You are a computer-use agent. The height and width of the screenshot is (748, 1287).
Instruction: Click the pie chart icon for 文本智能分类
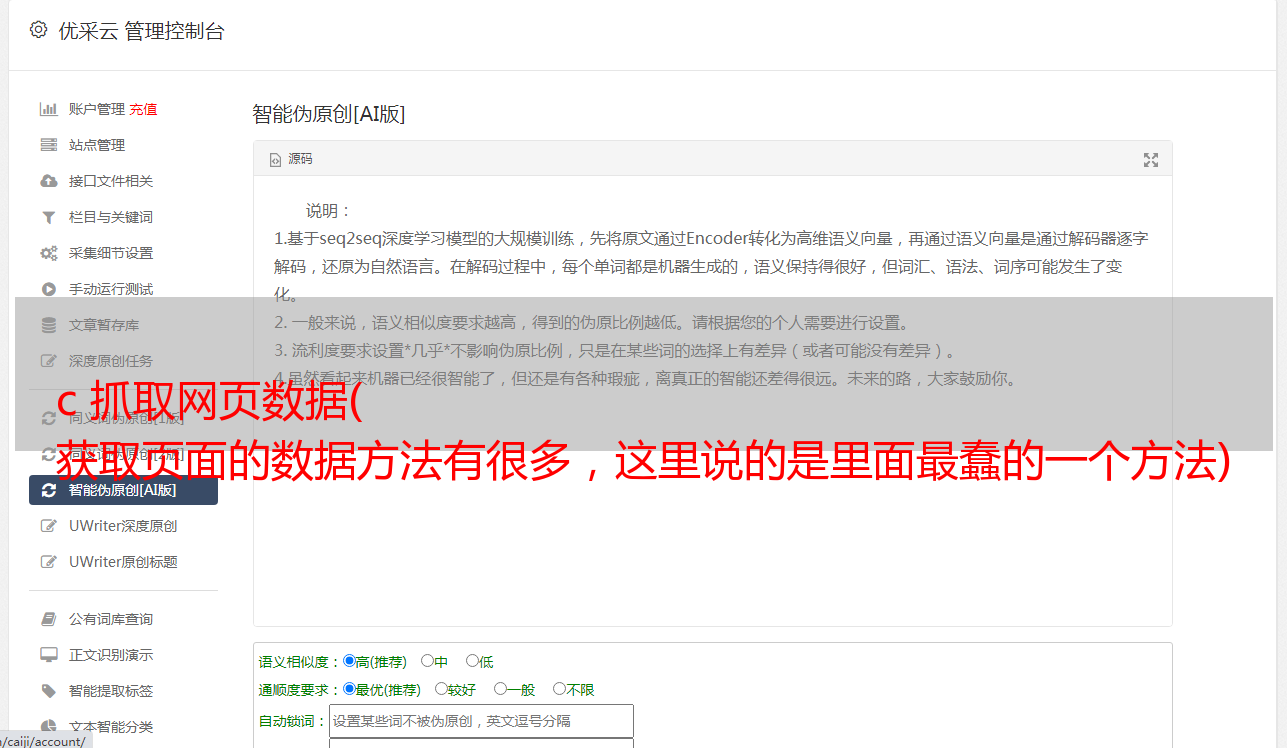click(x=48, y=727)
